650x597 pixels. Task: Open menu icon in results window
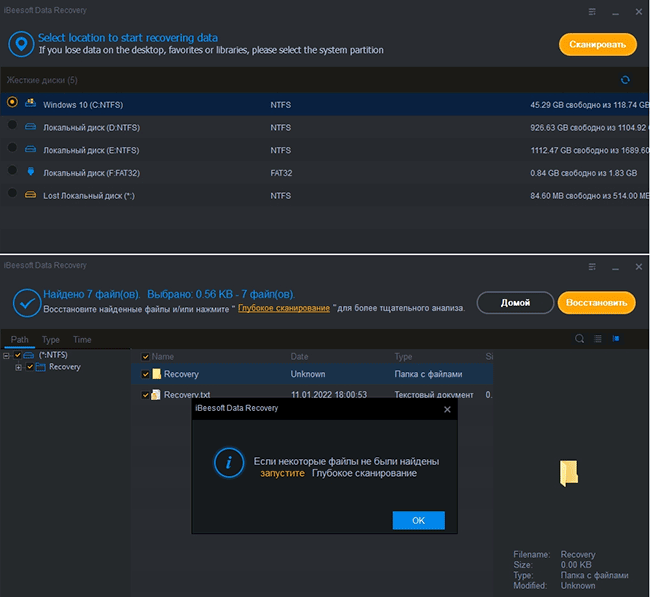click(592, 267)
